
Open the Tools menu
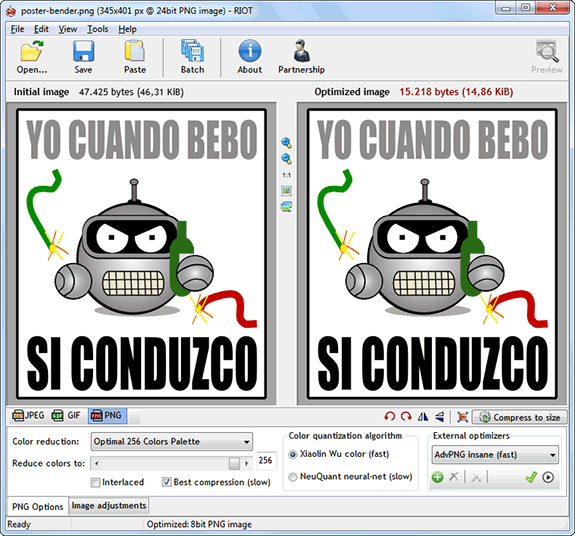click(x=98, y=29)
